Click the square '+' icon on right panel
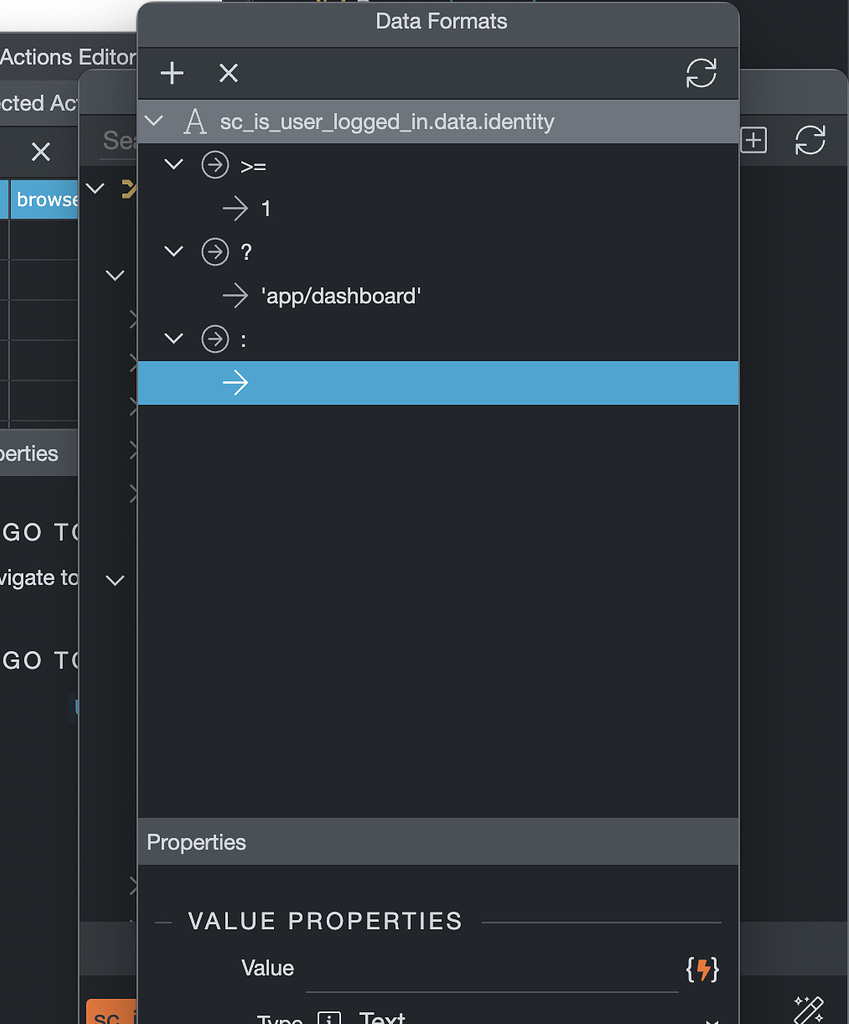The width and height of the screenshot is (849, 1024). (x=753, y=141)
